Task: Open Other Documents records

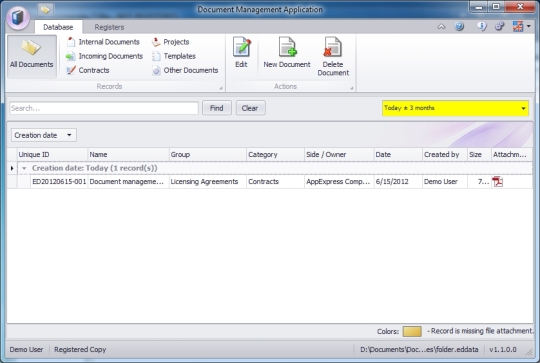Action: [x=185, y=70]
